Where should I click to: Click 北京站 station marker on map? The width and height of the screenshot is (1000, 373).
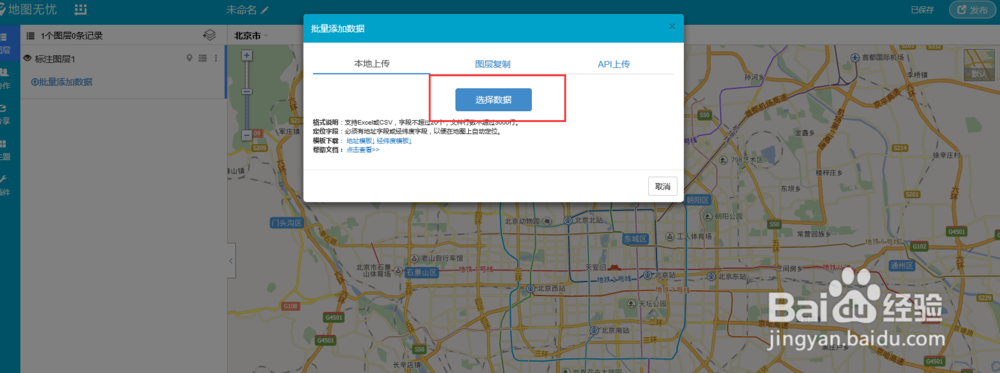tap(648, 275)
